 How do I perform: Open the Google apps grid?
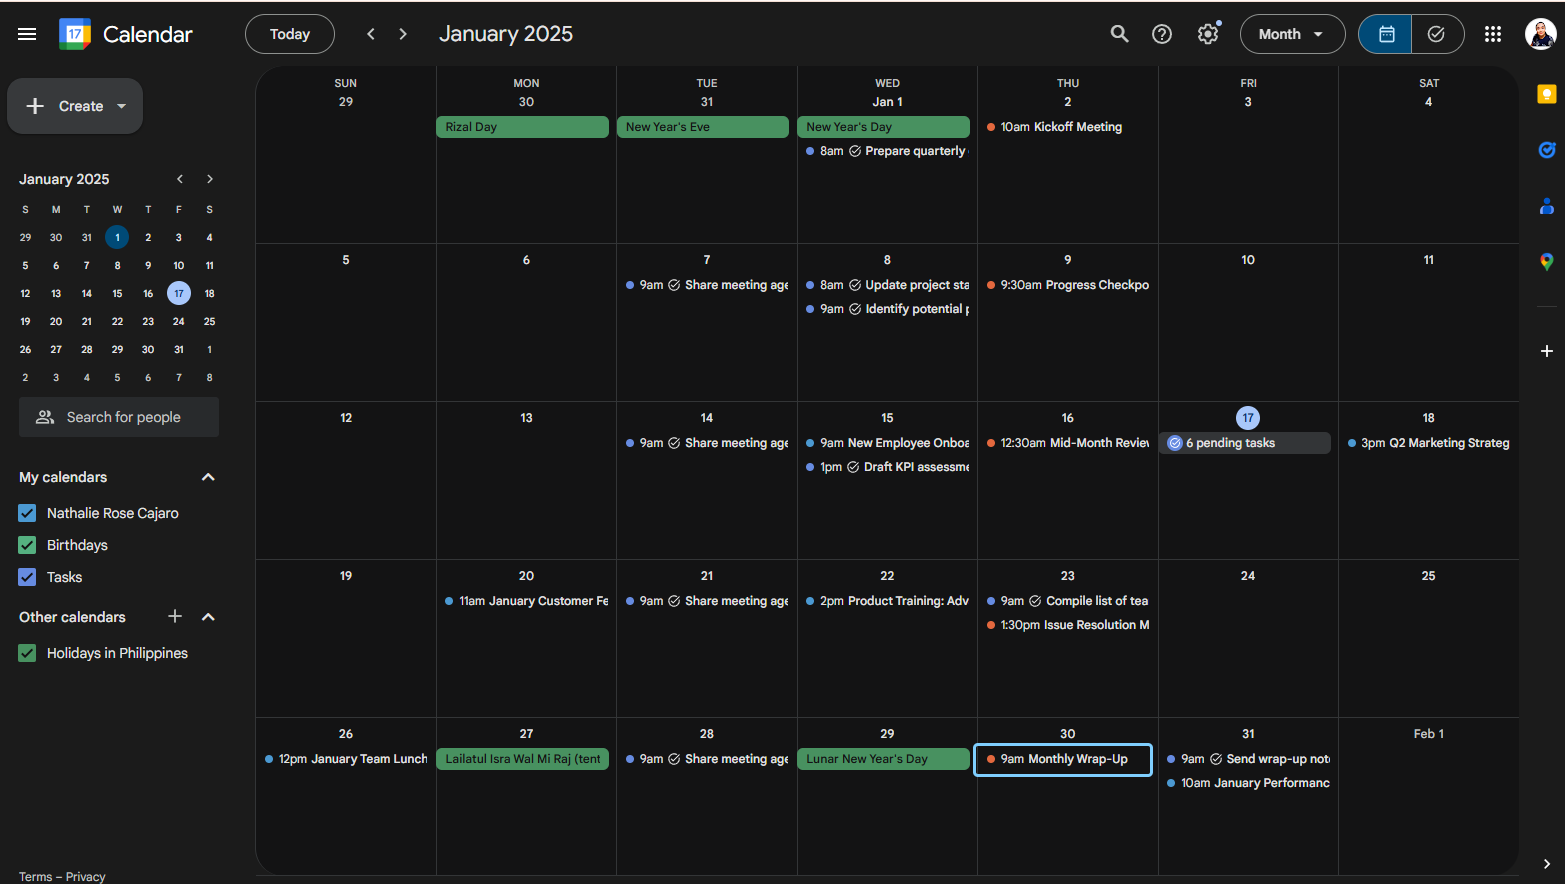(1493, 34)
